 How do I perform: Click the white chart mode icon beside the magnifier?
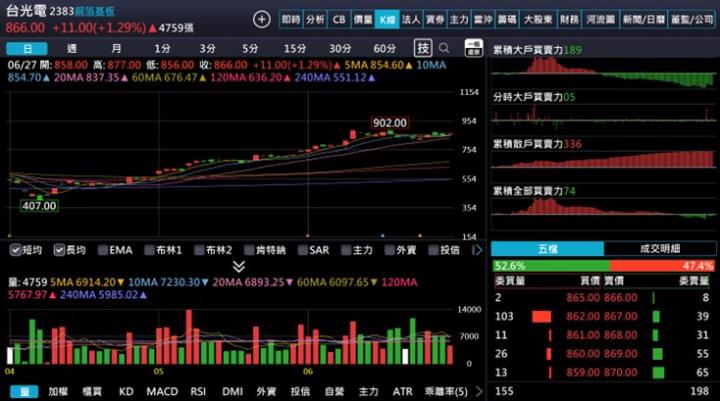click(x=473, y=48)
